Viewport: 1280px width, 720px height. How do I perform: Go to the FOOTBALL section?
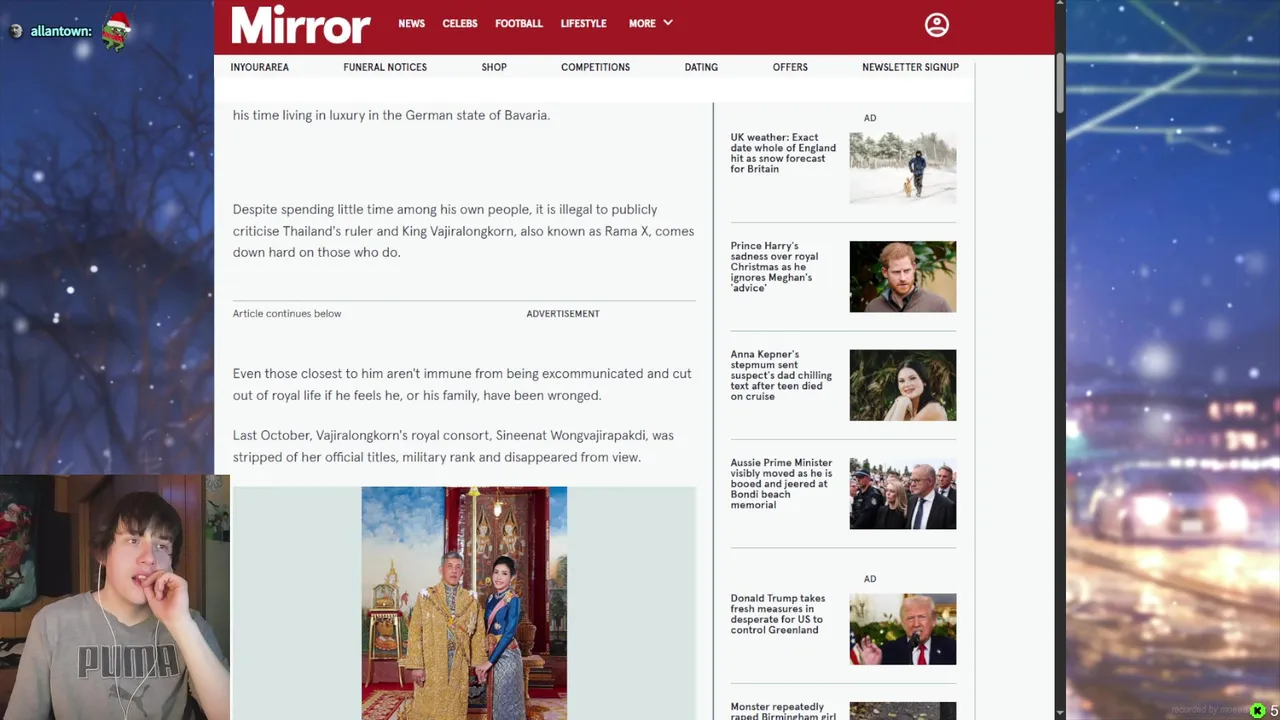[x=519, y=23]
